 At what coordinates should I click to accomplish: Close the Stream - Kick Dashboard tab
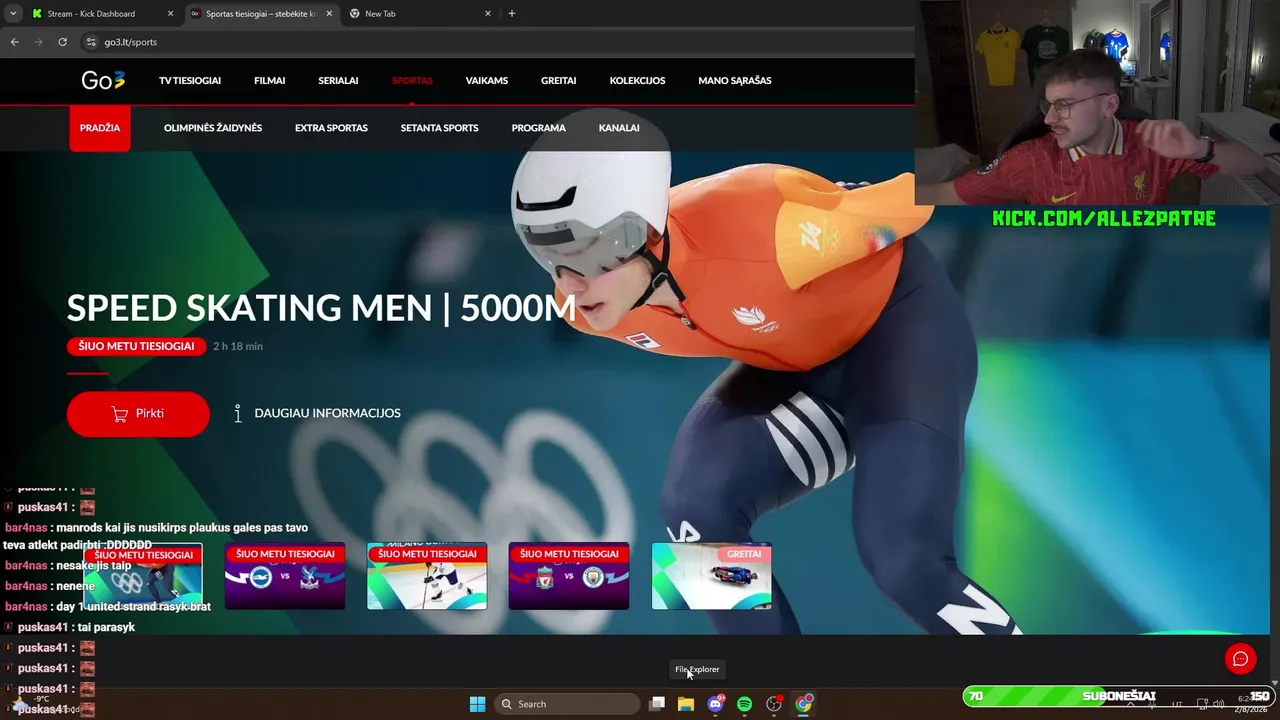pos(170,14)
